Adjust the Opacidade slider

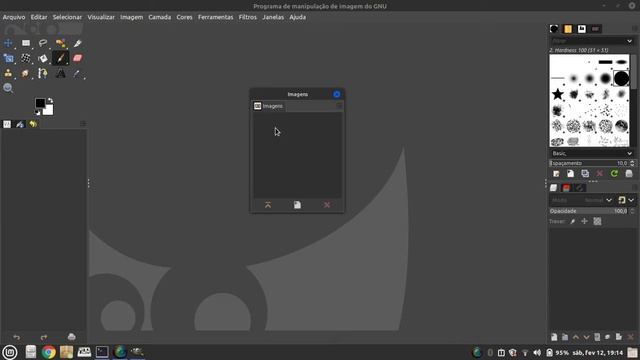tap(588, 211)
